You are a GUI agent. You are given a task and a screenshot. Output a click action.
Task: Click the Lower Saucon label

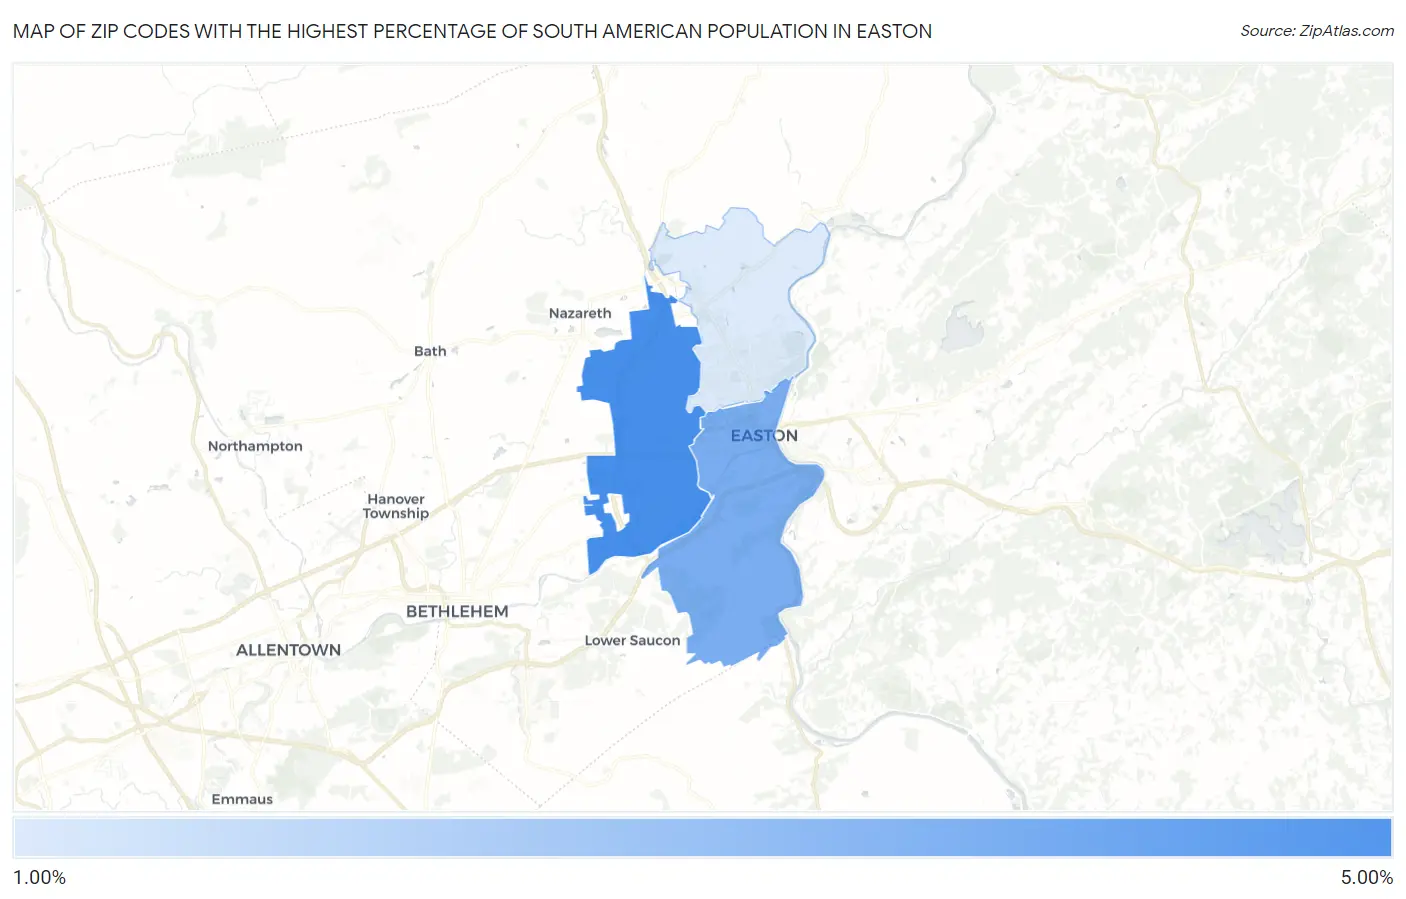pos(632,640)
